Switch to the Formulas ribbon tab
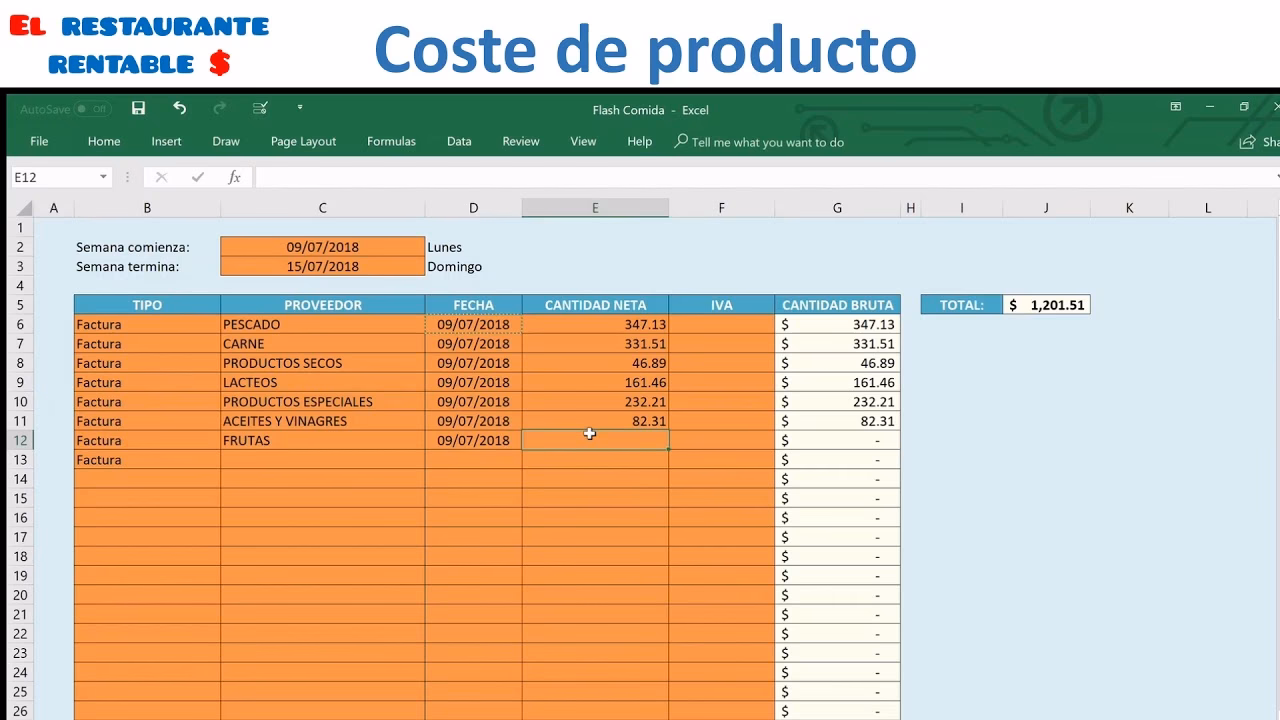1280x720 pixels. [391, 141]
